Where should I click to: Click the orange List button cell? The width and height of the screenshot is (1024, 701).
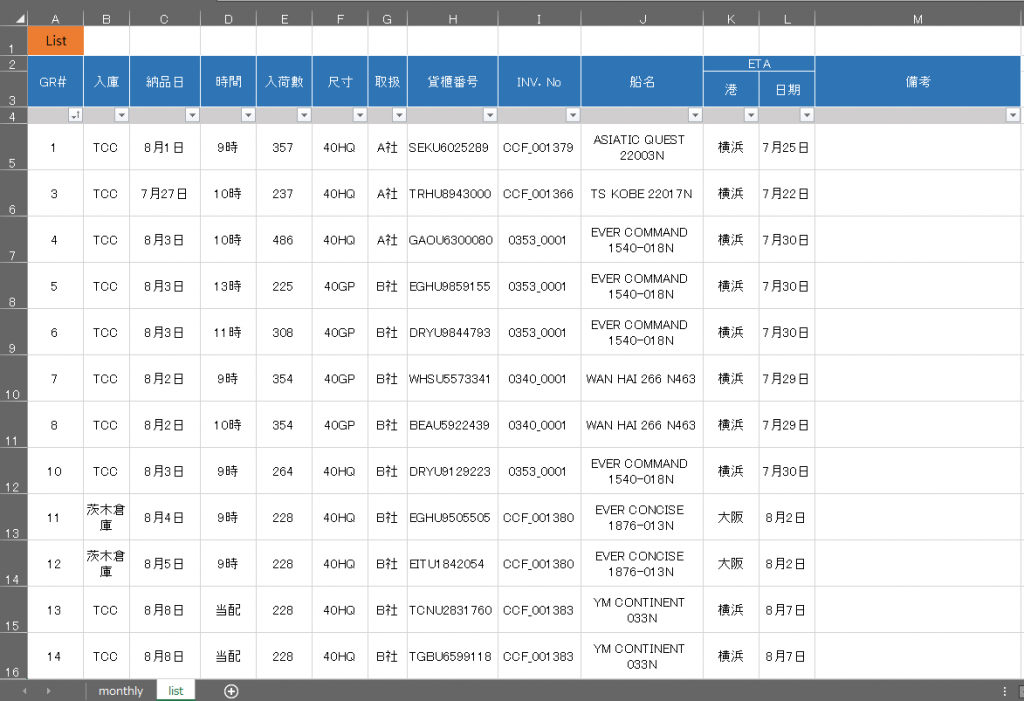click(x=56, y=41)
